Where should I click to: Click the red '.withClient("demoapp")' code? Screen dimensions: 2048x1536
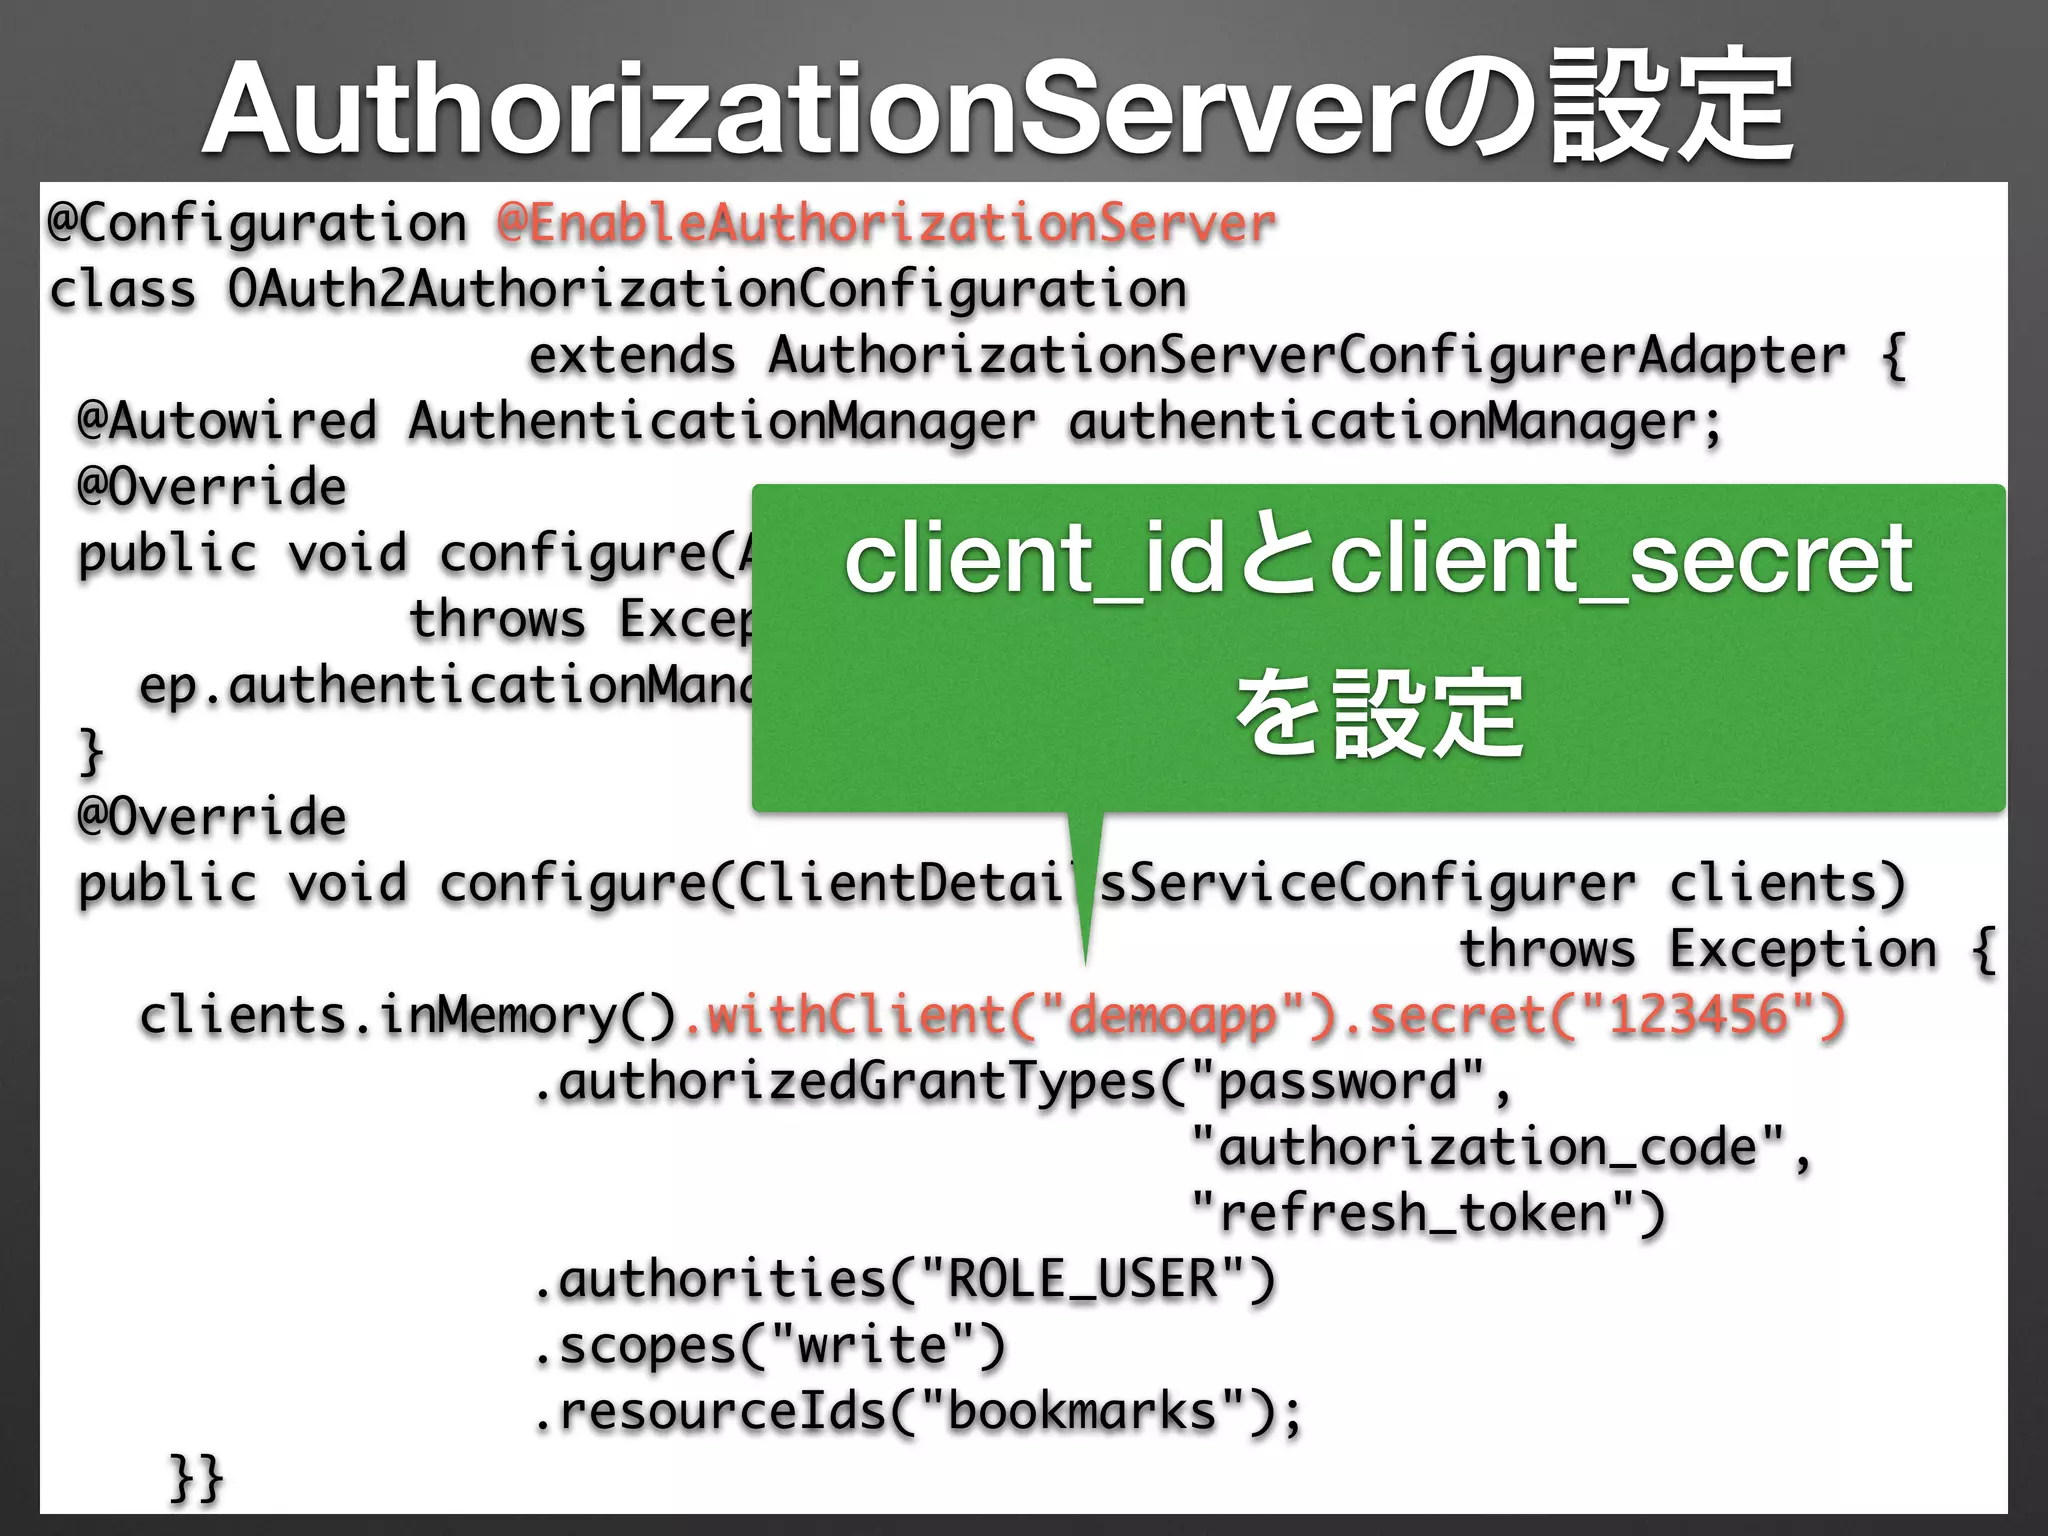point(1008,1016)
